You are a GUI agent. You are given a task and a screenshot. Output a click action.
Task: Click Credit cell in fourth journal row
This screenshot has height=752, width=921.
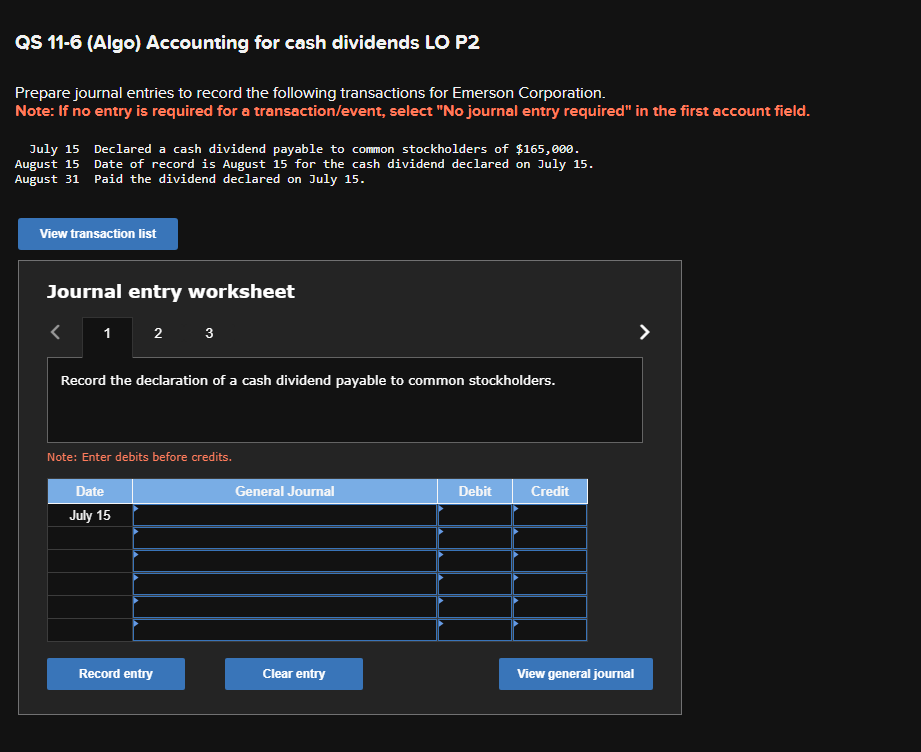point(550,584)
